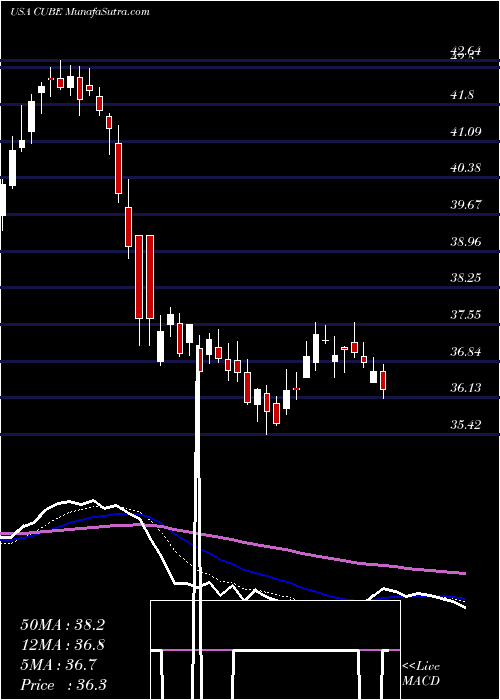
Task: Click the 5MA : 36.7 readout
Action: [x=58, y=665]
